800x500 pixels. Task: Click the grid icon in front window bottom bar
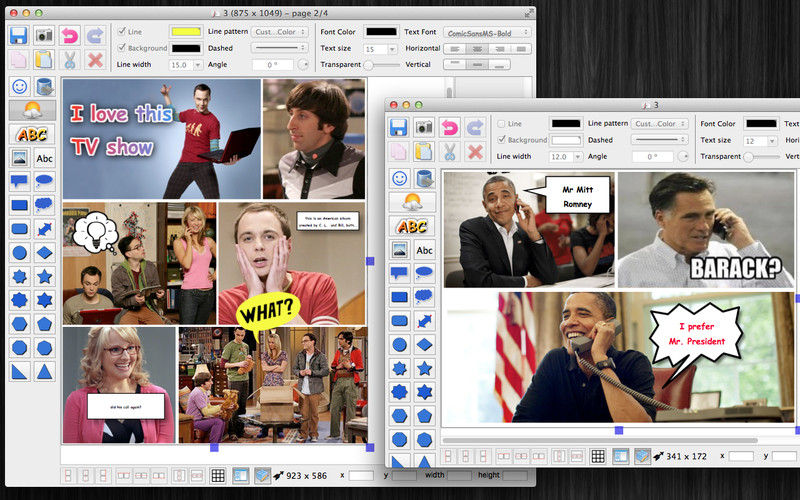598,456
